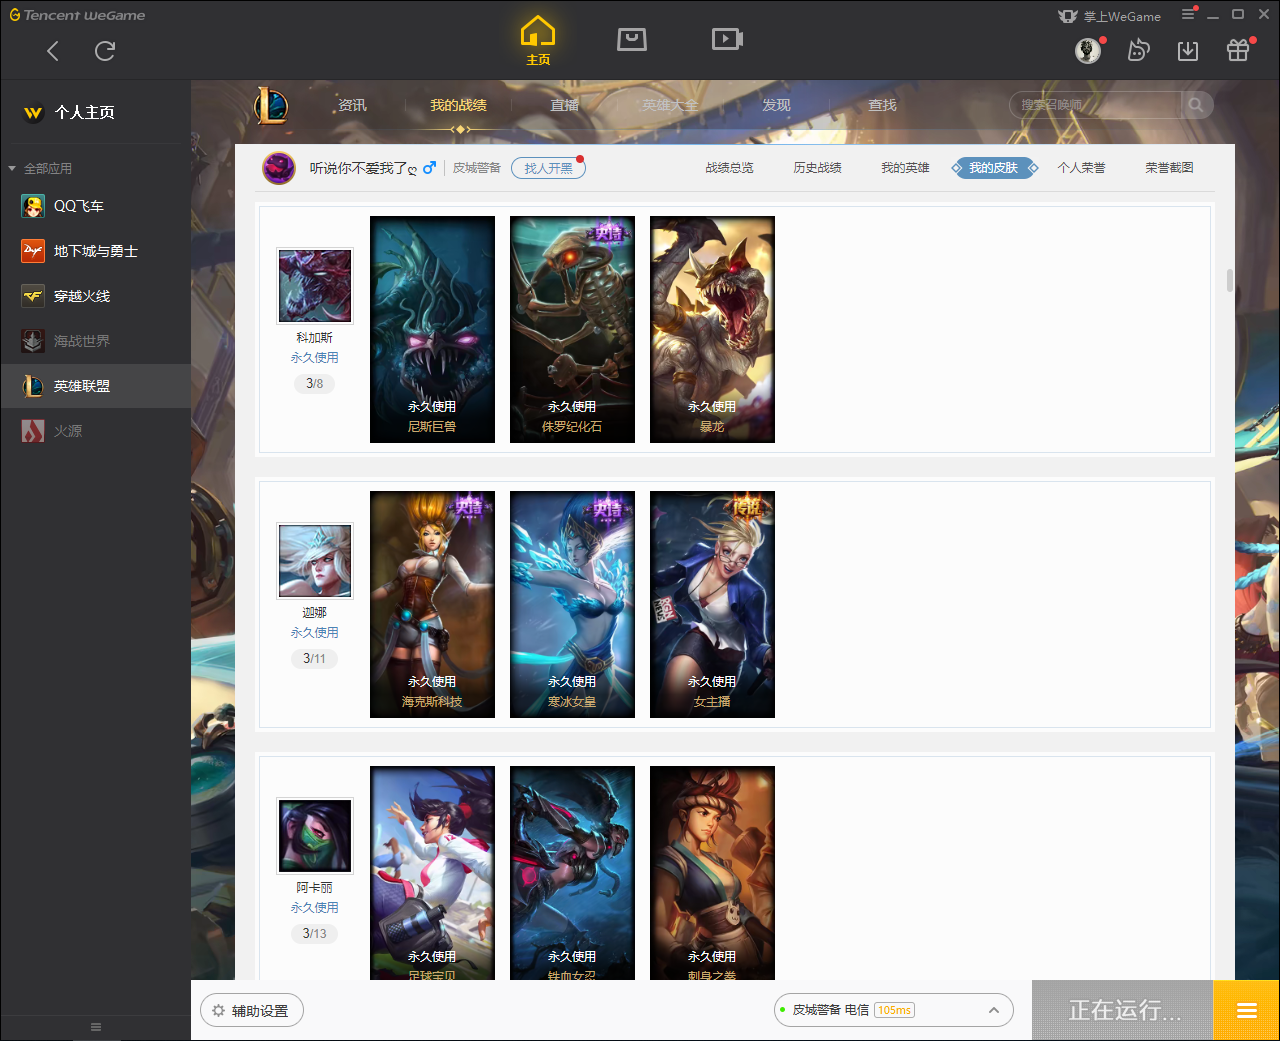Open the 刺身之拳 skin card

[712, 873]
